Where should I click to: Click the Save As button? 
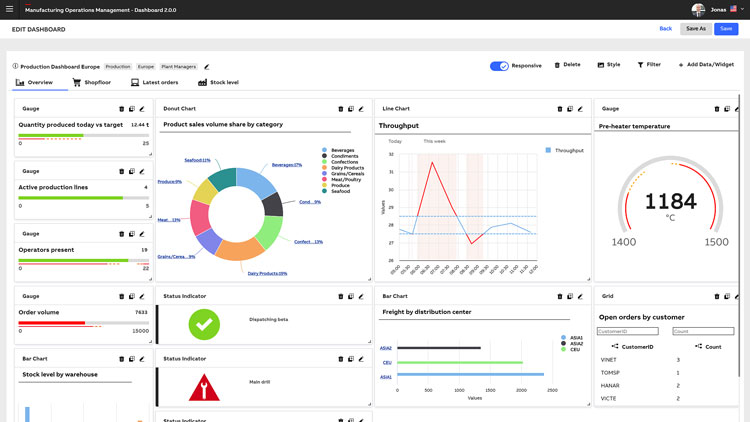(696, 29)
